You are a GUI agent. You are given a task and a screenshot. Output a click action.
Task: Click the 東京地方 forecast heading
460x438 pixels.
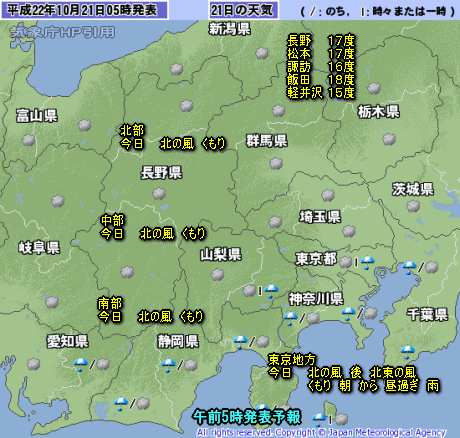pos(292,359)
